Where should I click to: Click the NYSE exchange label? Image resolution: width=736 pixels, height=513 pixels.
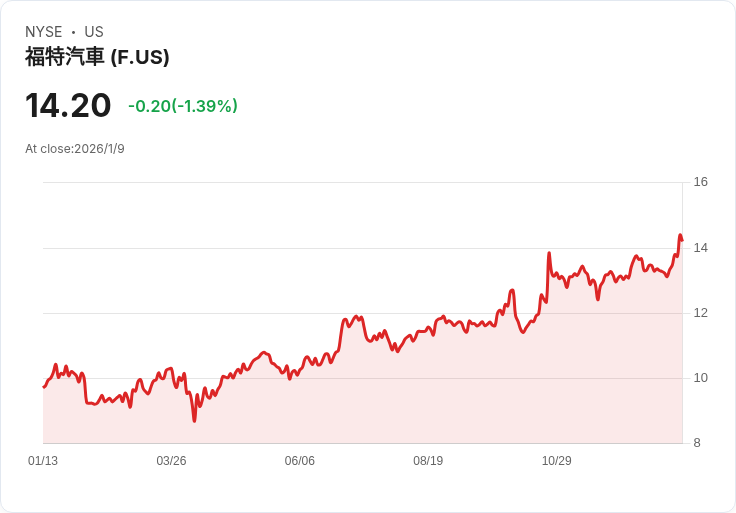point(44,32)
